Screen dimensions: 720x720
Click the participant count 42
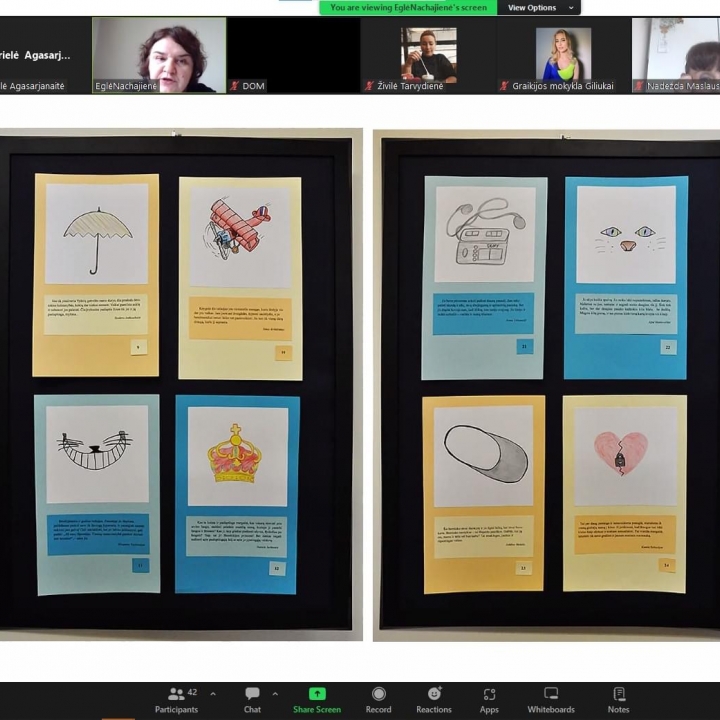click(x=192, y=692)
